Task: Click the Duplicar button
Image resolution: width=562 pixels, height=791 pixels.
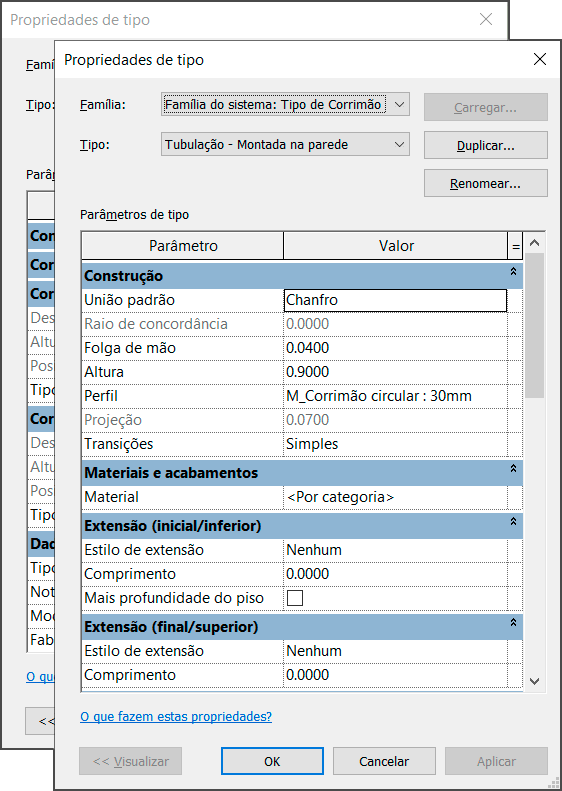Action: [x=485, y=145]
